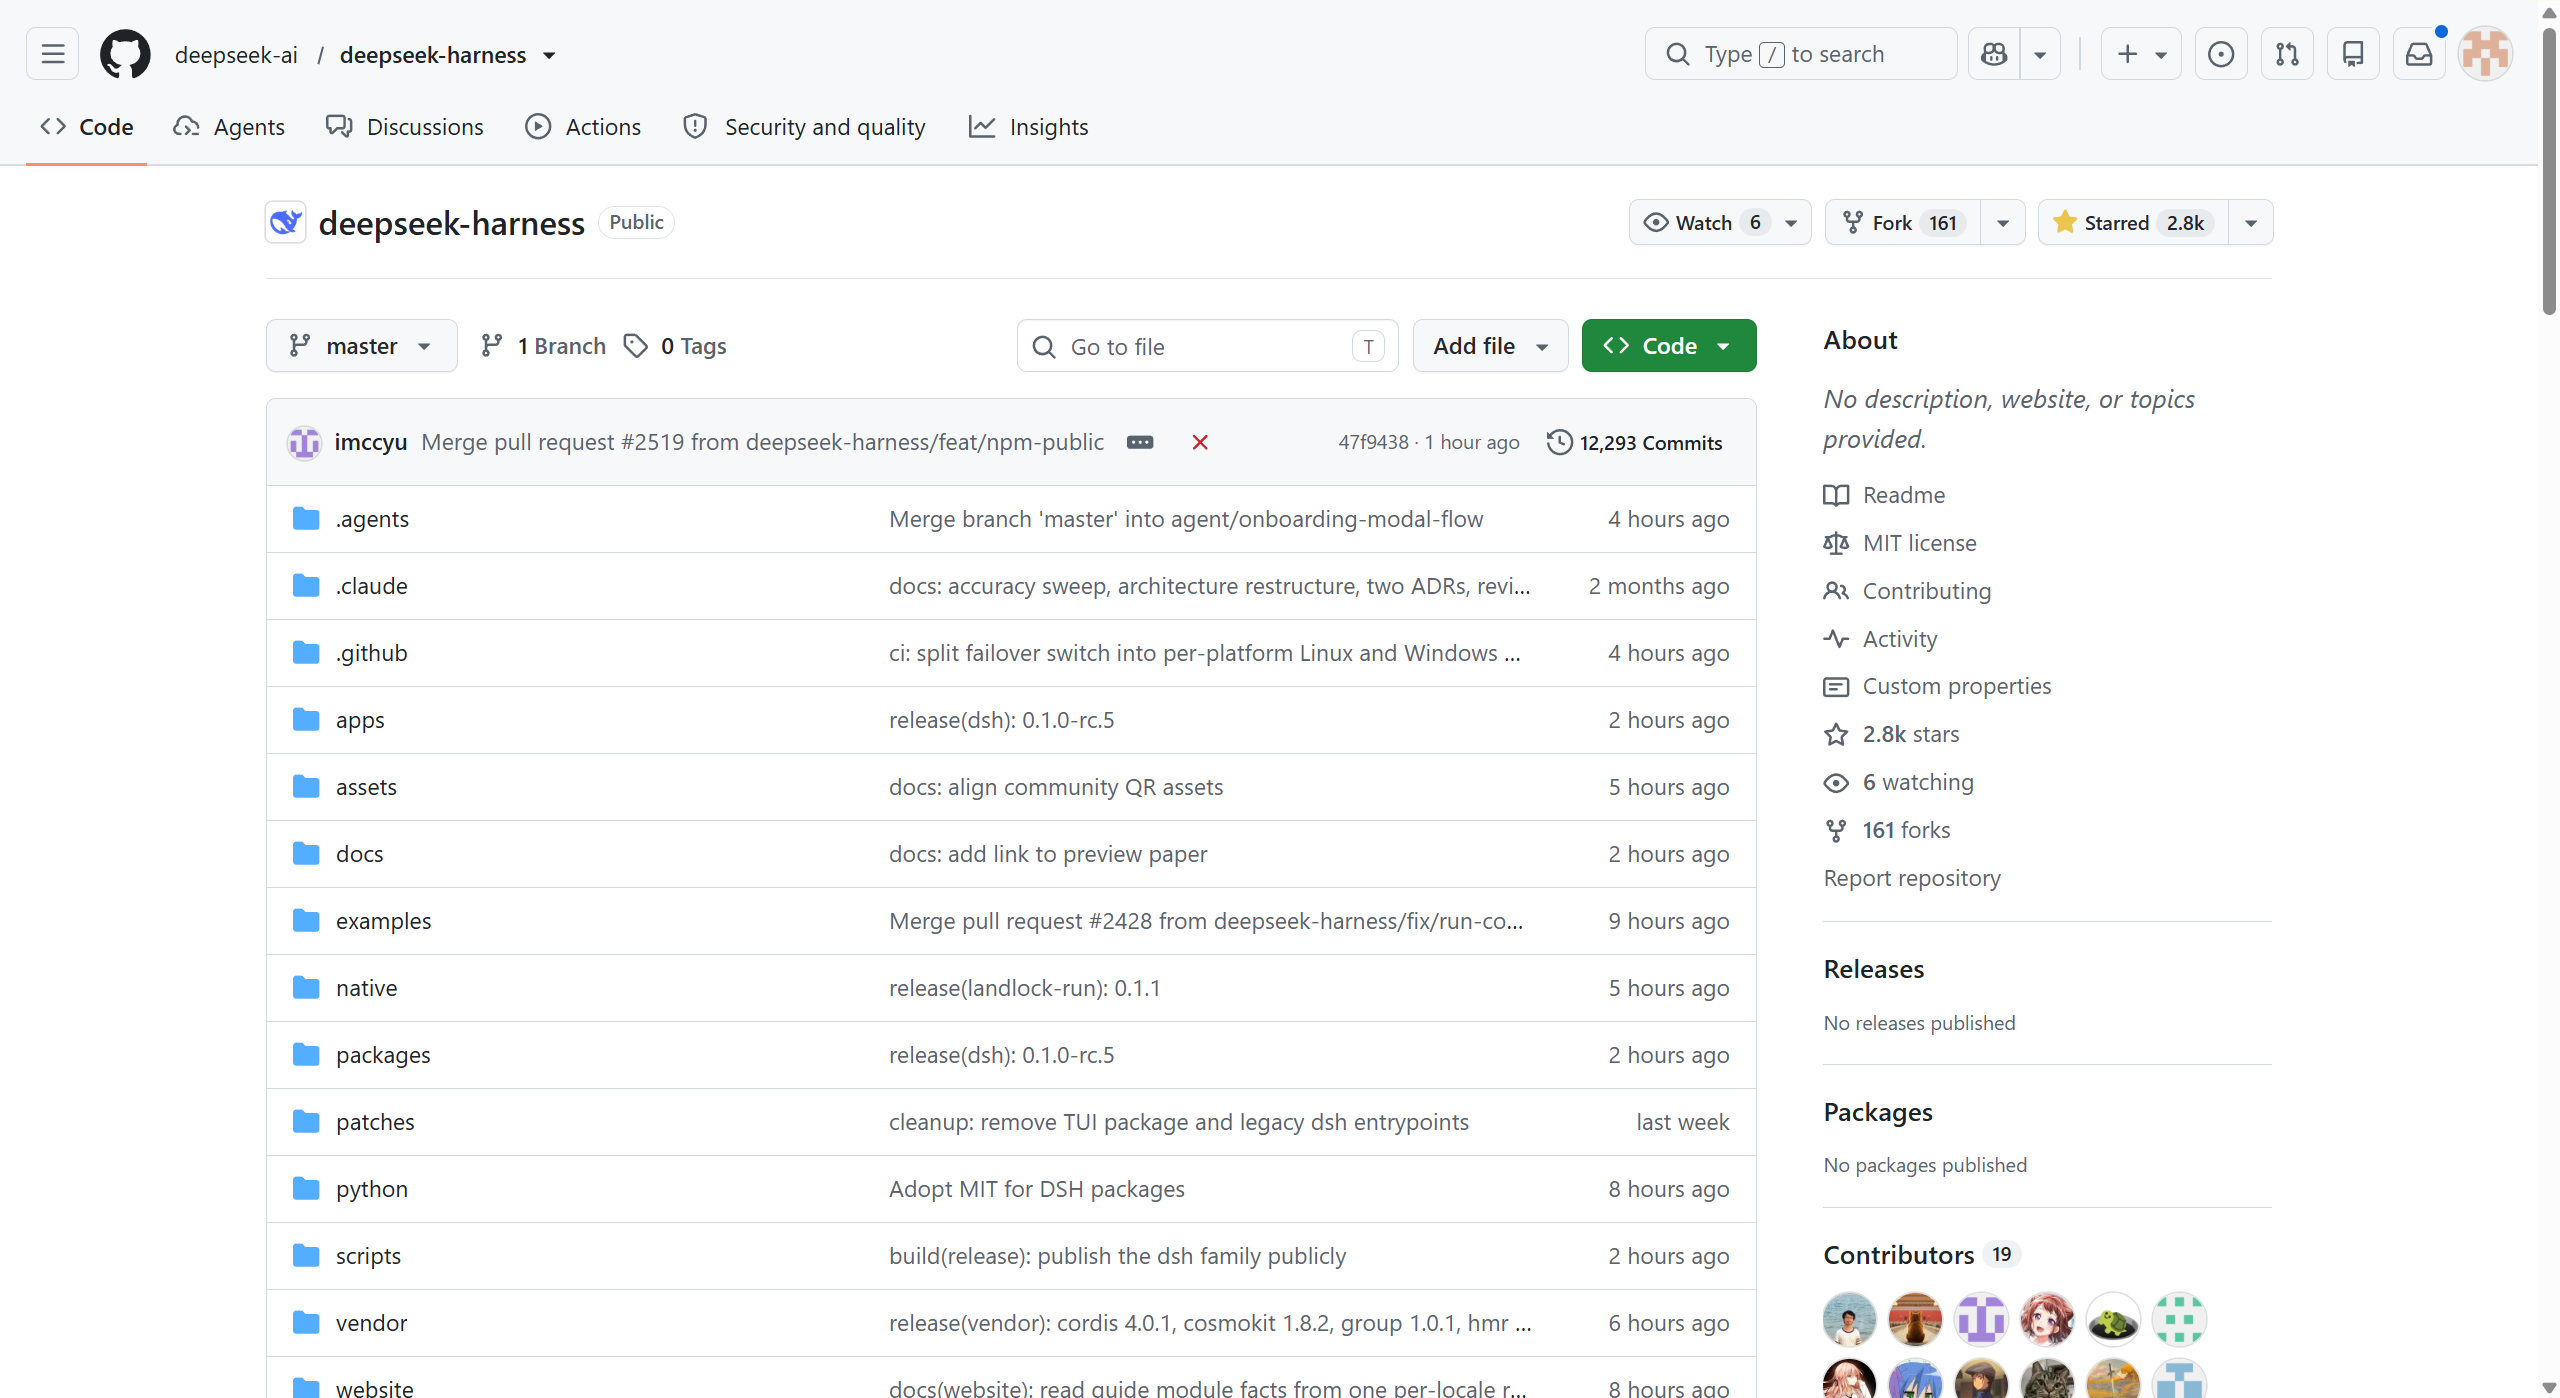Open the patches folder icon
This screenshot has width=2560, height=1398.
point(306,1122)
